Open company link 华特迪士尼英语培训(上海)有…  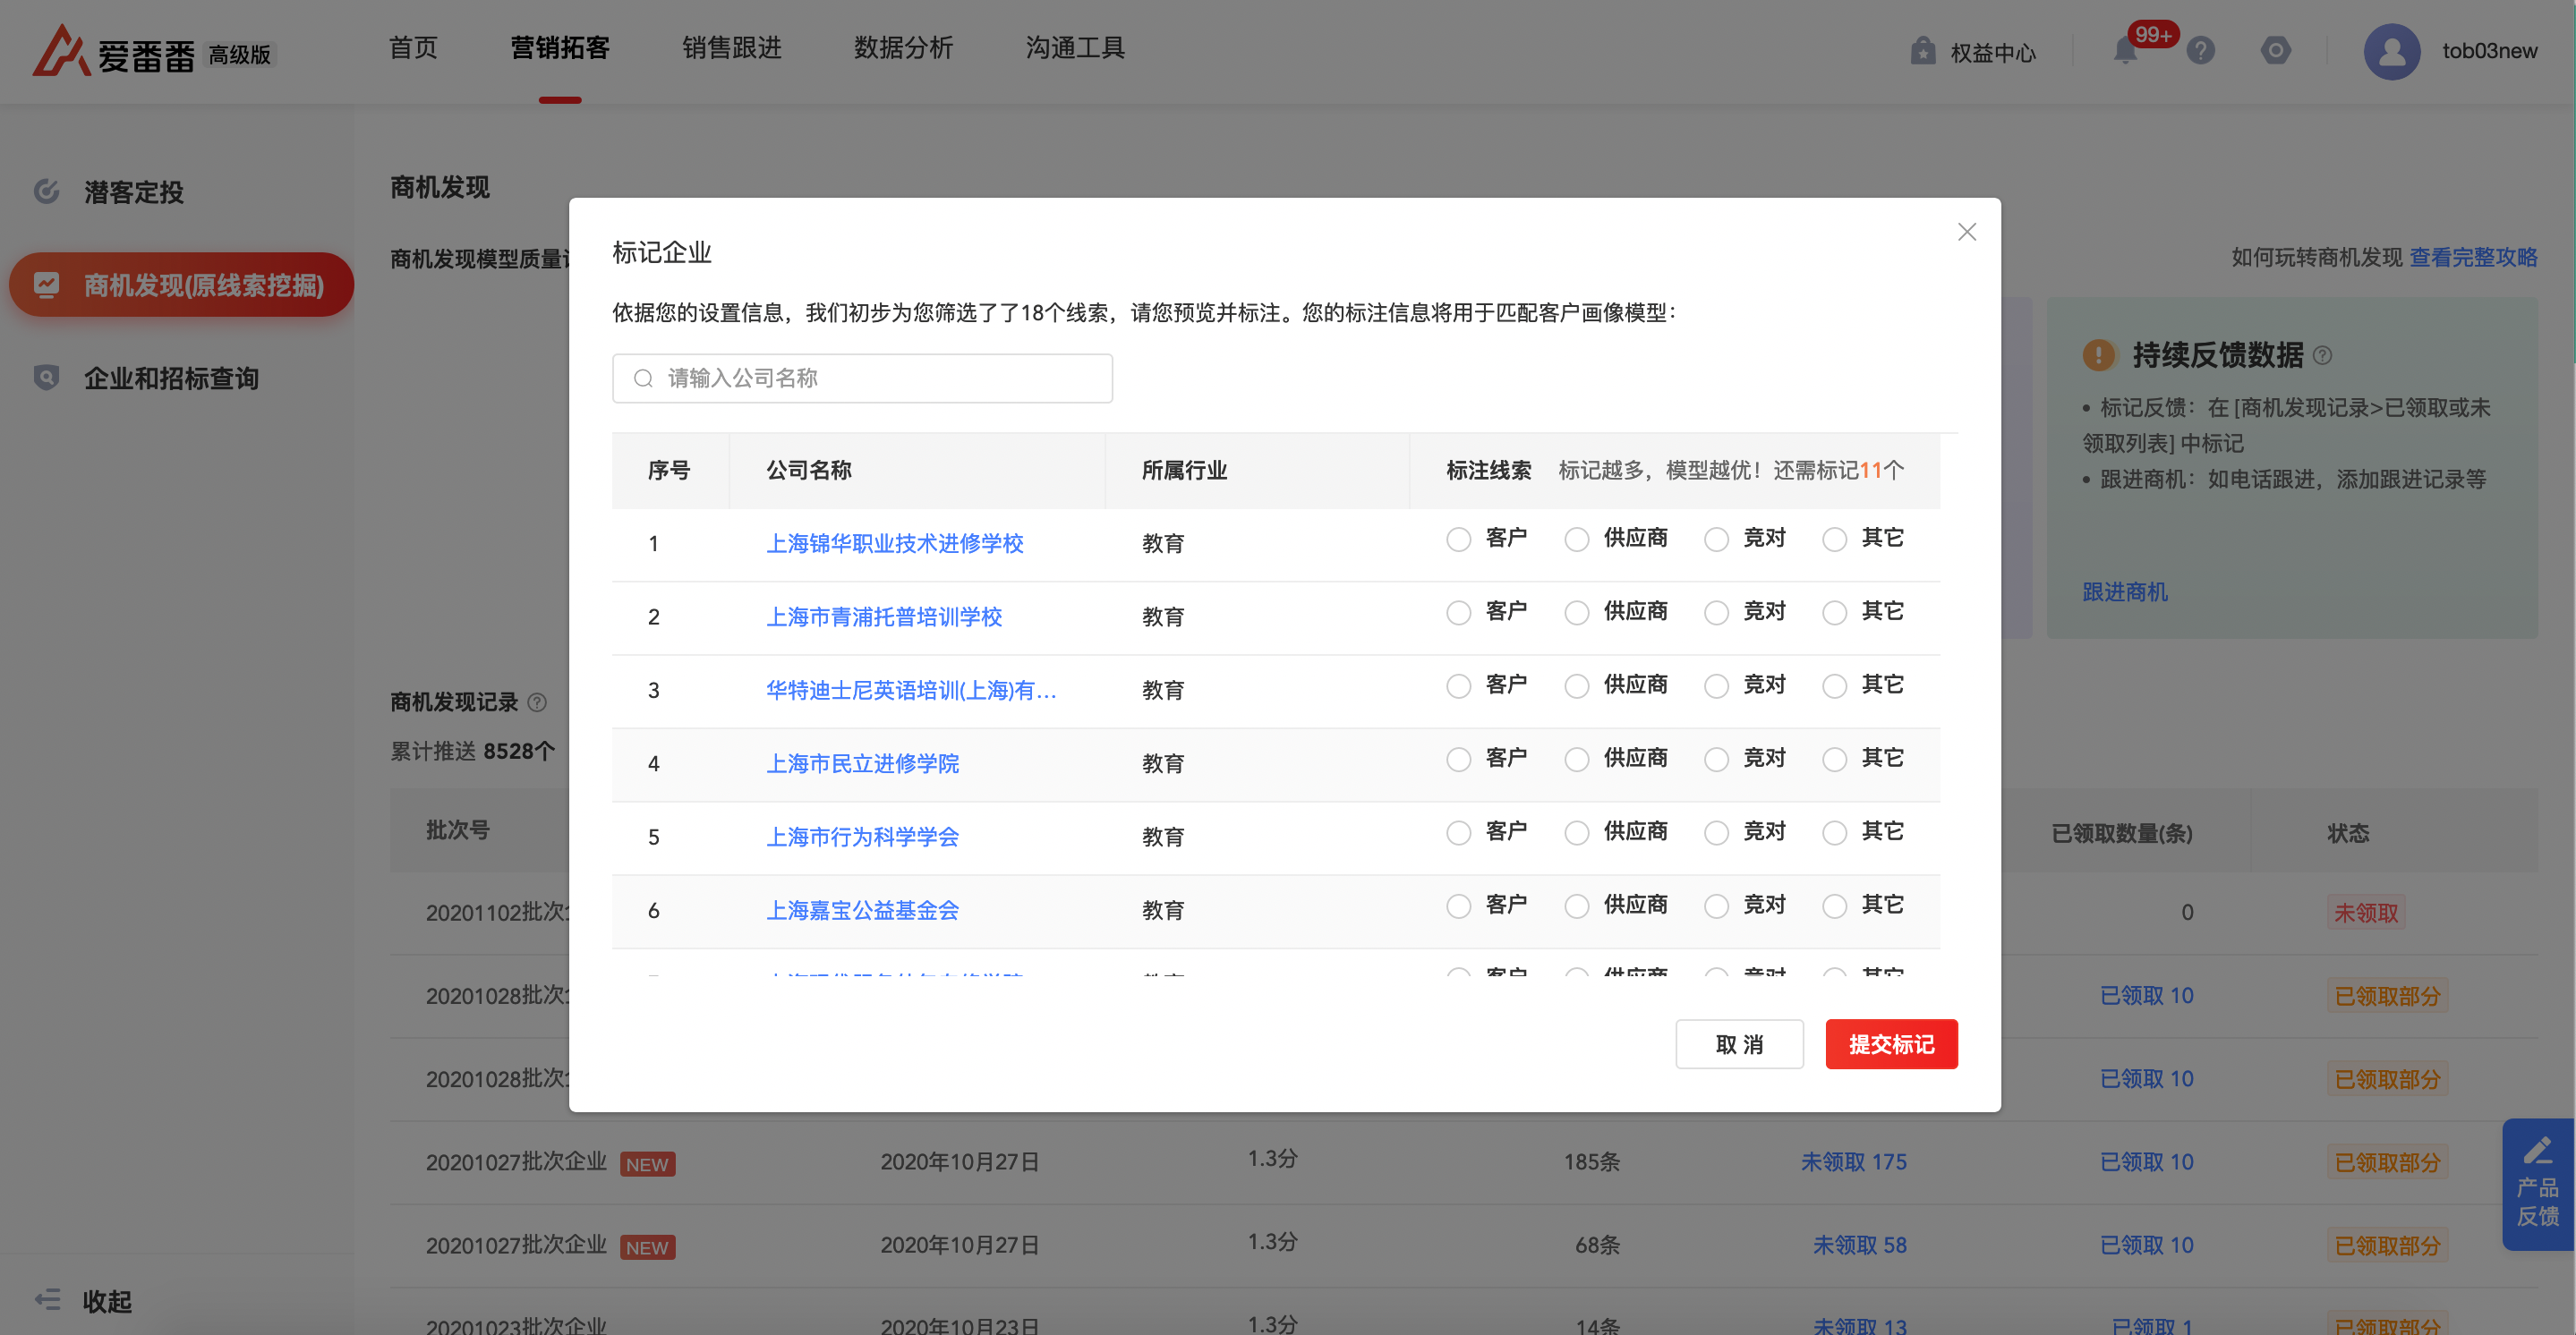pos(911,690)
